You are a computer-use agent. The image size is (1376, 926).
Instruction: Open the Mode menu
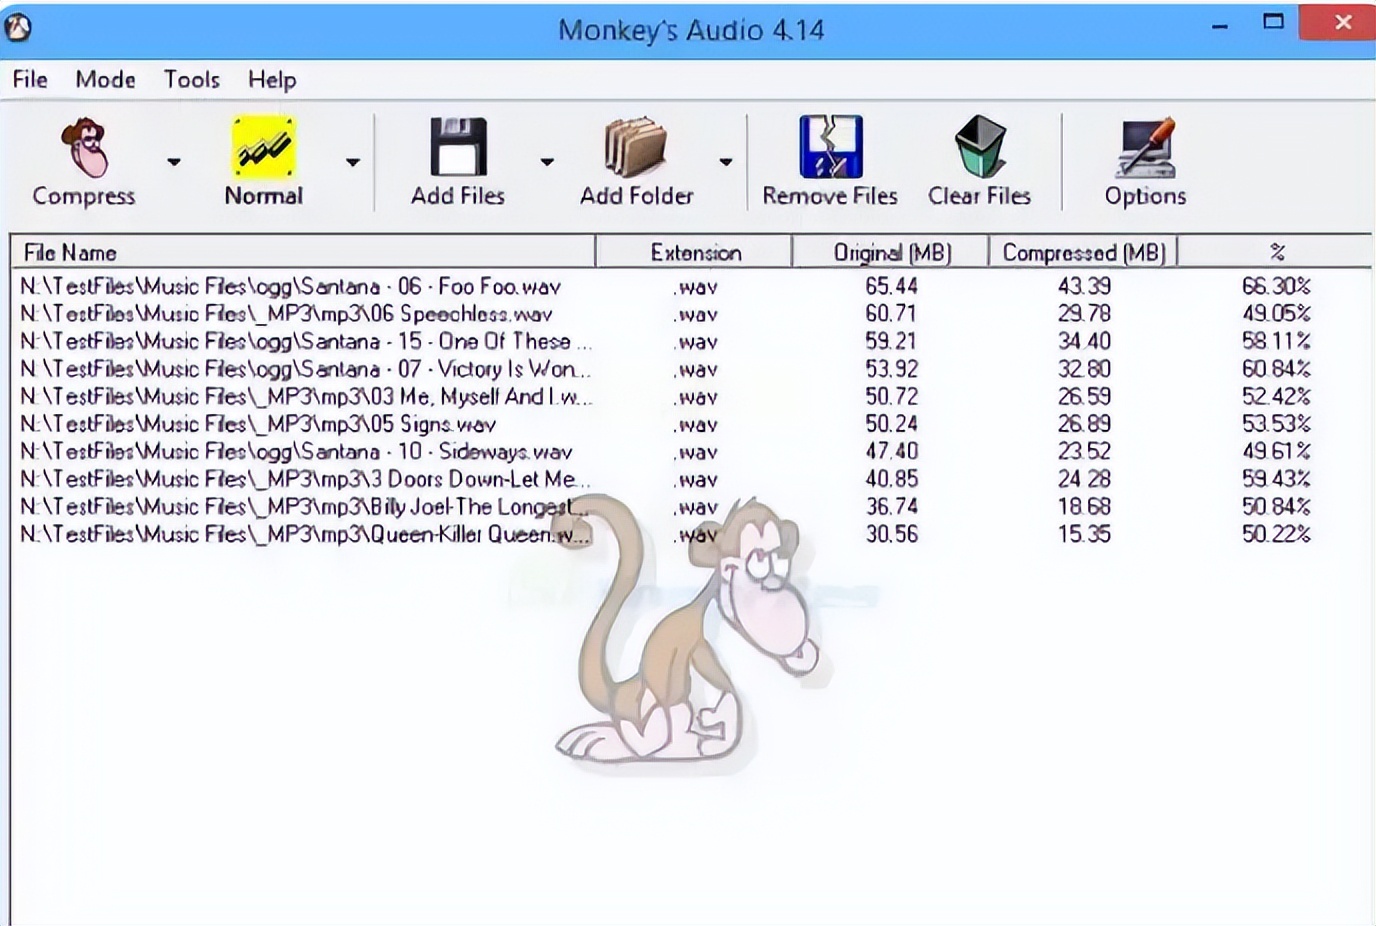coord(105,80)
